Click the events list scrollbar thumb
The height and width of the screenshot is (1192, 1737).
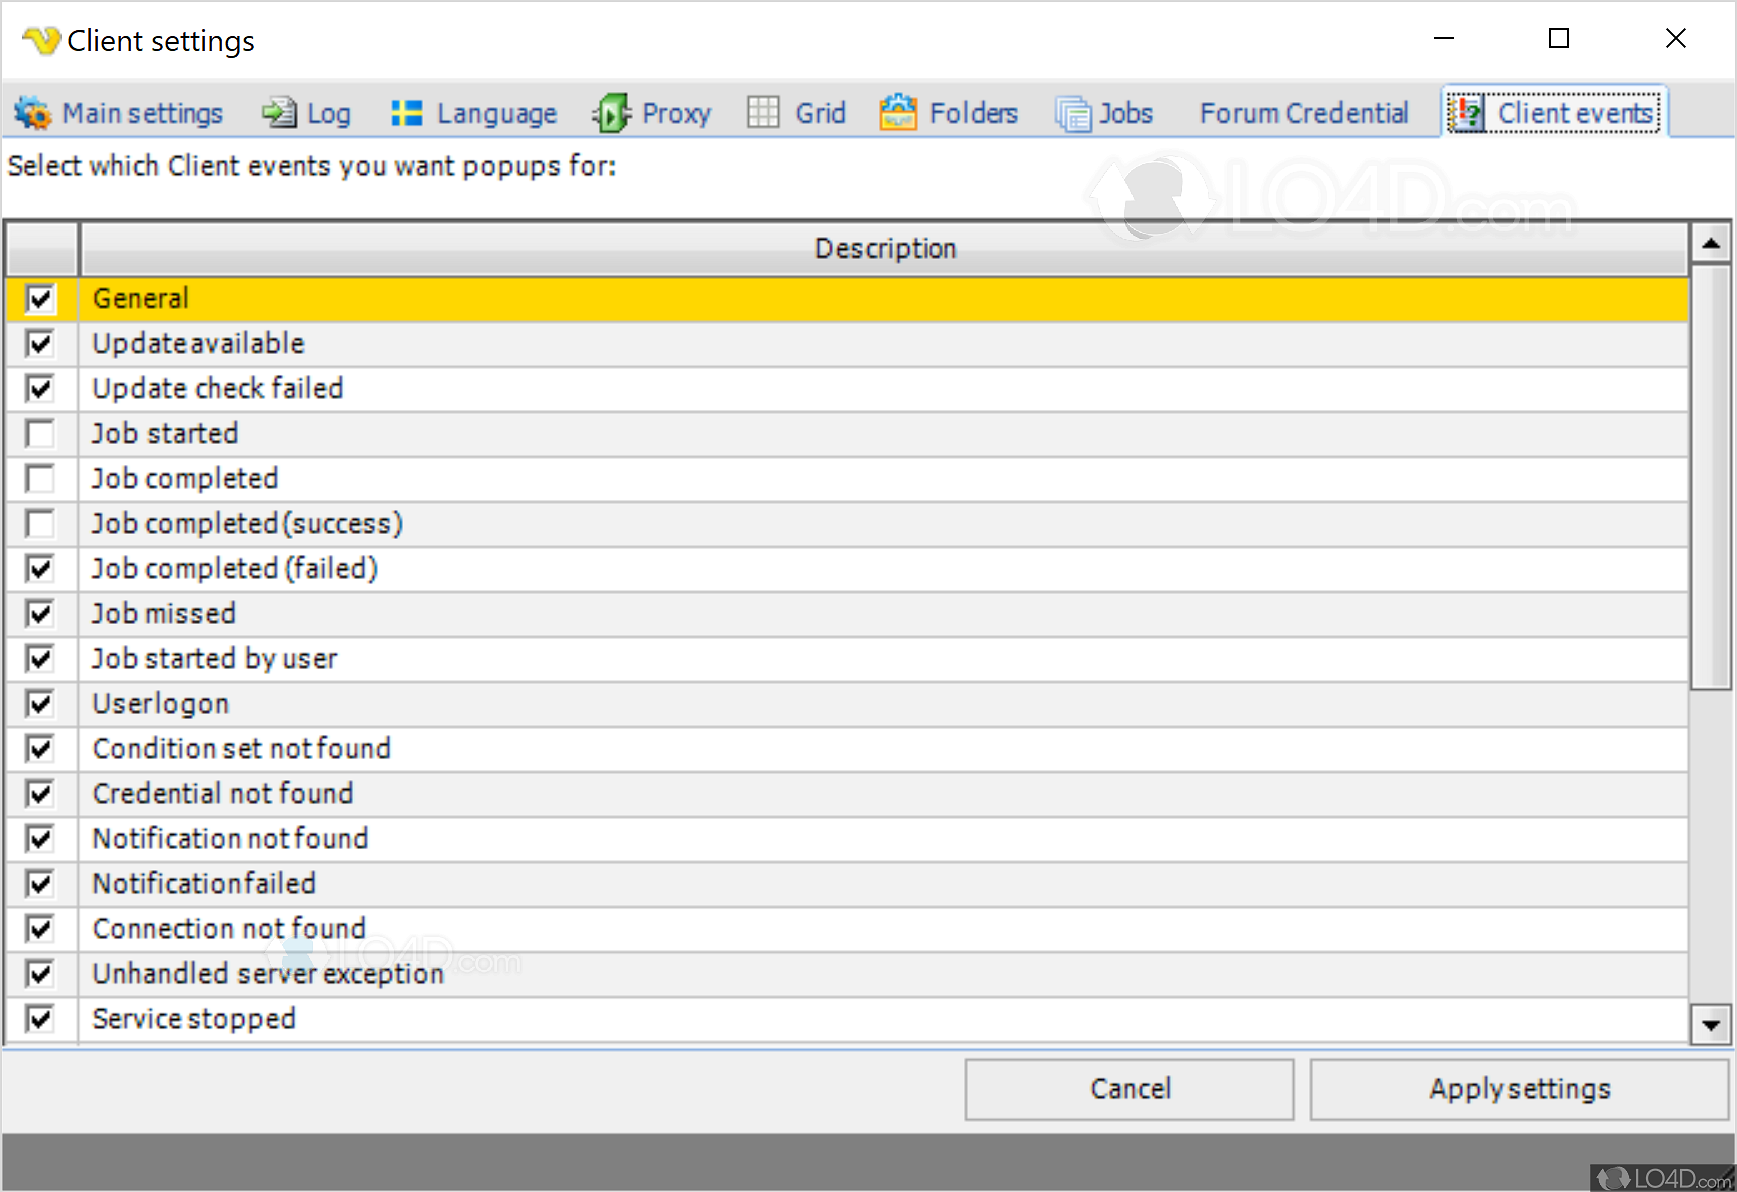(x=1710, y=475)
